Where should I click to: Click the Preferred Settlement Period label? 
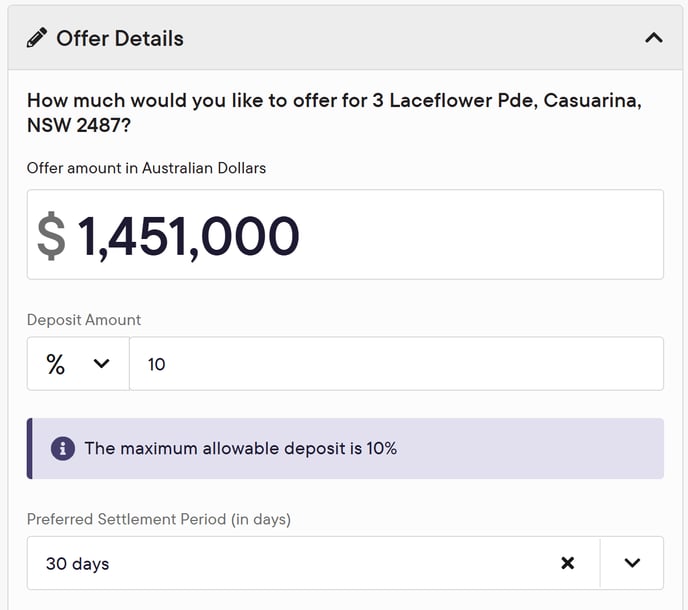(158, 519)
